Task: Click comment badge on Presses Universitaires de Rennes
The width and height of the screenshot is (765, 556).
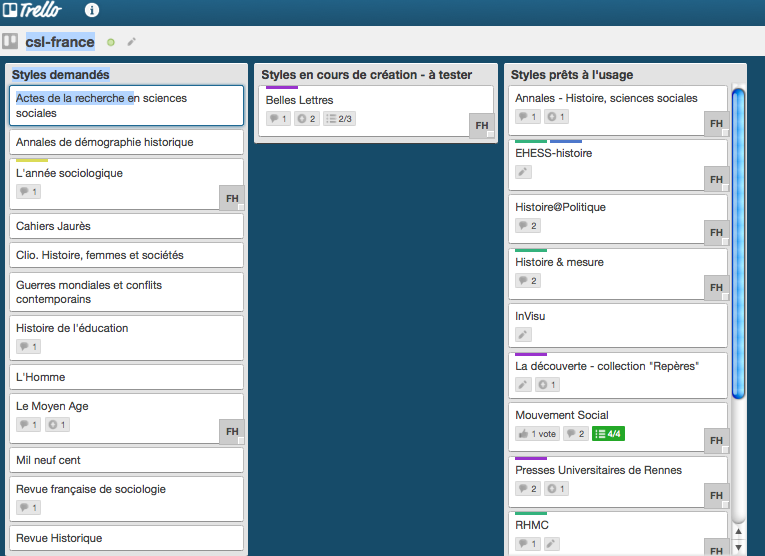Action: (528, 489)
